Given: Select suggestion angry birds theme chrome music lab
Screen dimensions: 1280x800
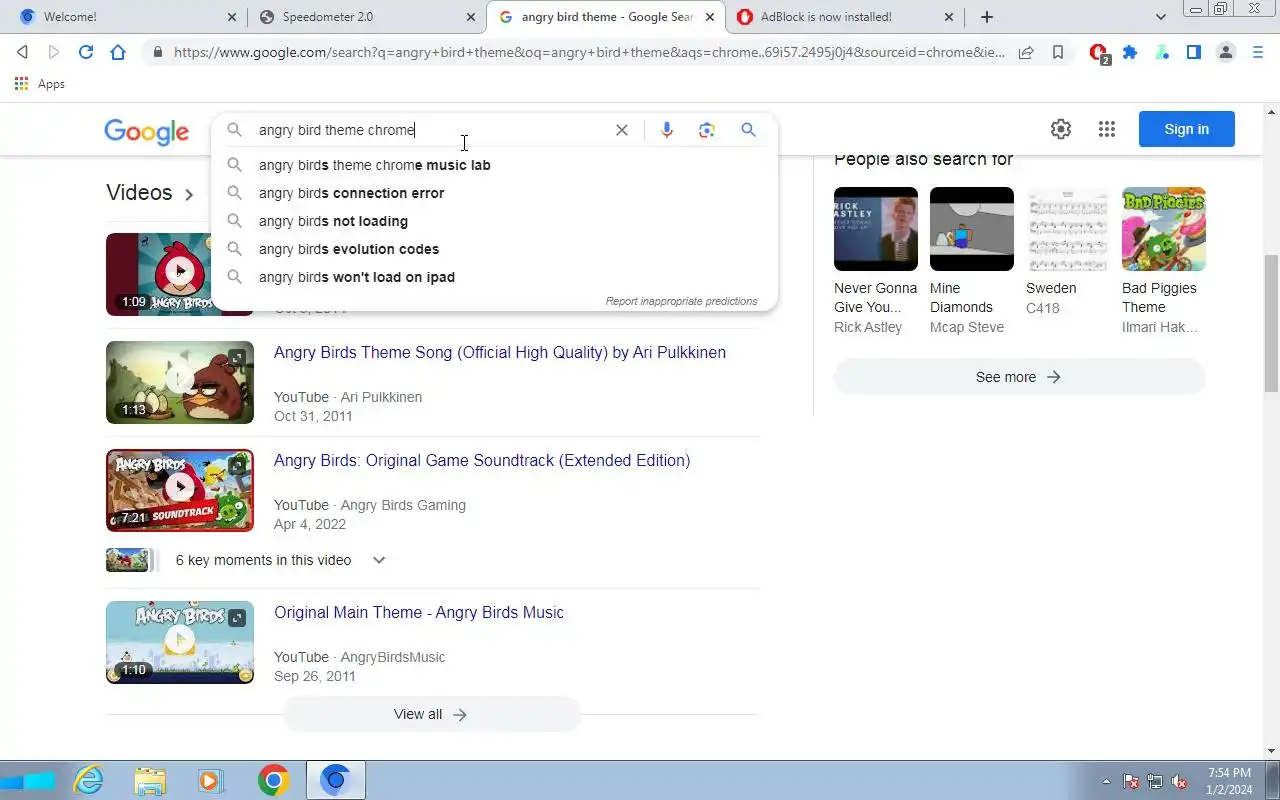Looking at the screenshot, I should 494,165.
